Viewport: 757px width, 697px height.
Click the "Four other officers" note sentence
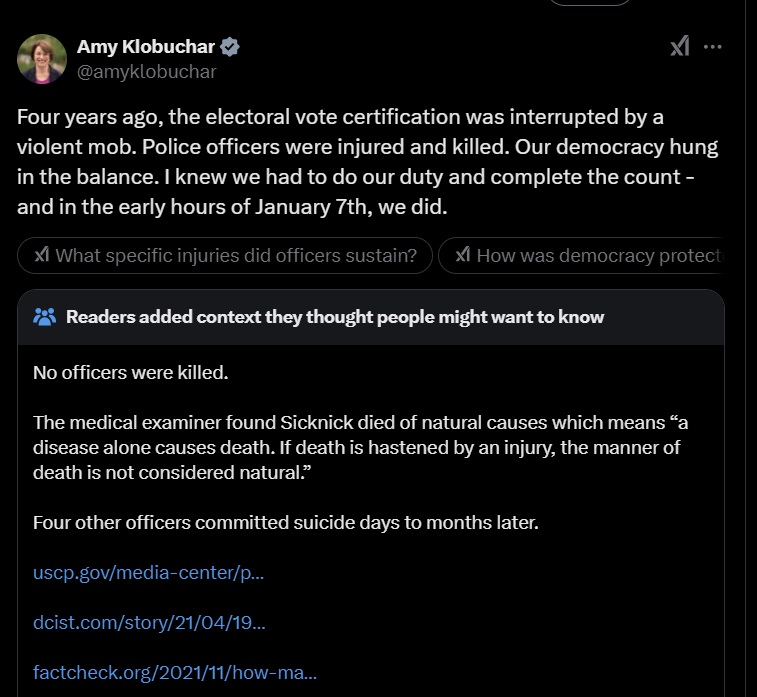(x=285, y=522)
